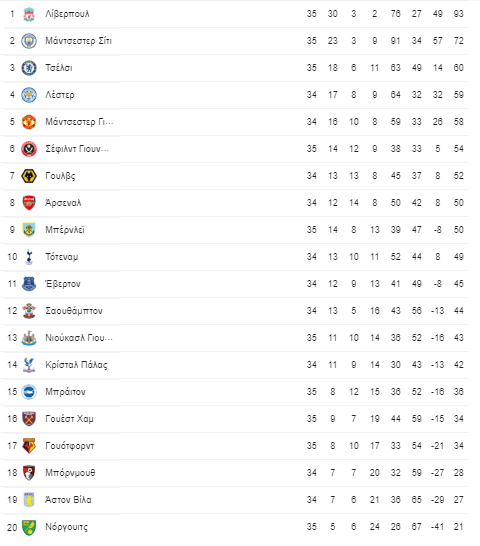Open the Άστον Βίλα team link
Image resolution: width=480 pixels, height=546 pixels.
[x=68, y=500]
